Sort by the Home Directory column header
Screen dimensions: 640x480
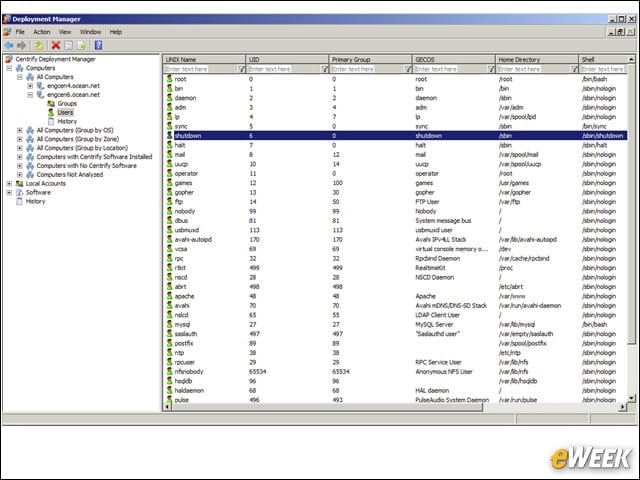point(537,59)
